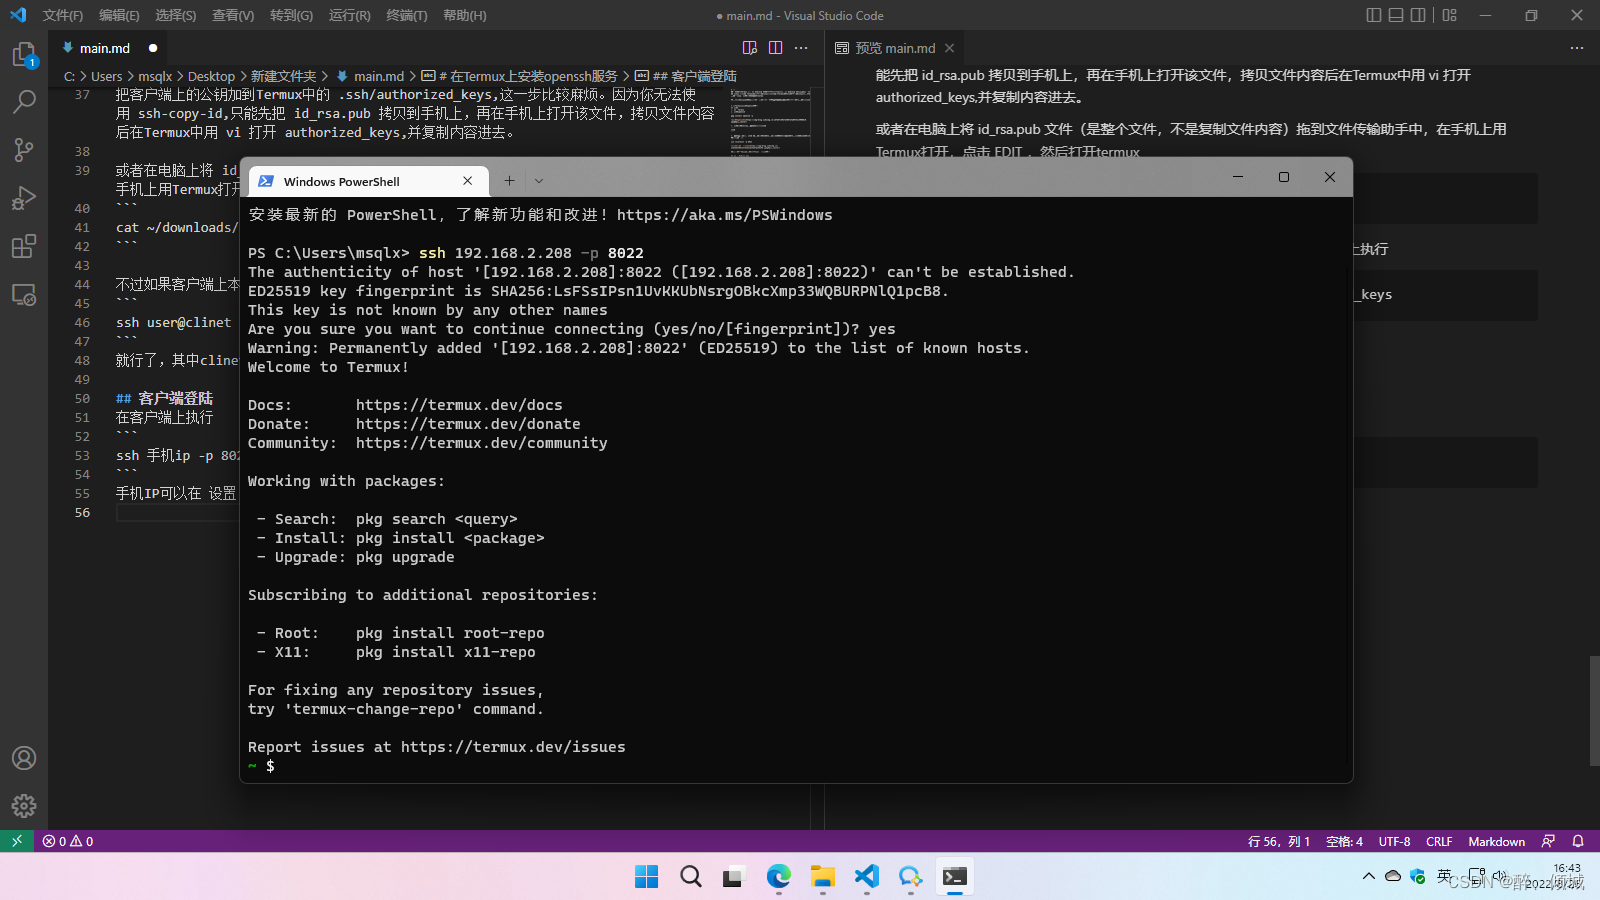Open the 帮助(H) menu
The height and width of the screenshot is (900, 1600).
coord(464,15)
